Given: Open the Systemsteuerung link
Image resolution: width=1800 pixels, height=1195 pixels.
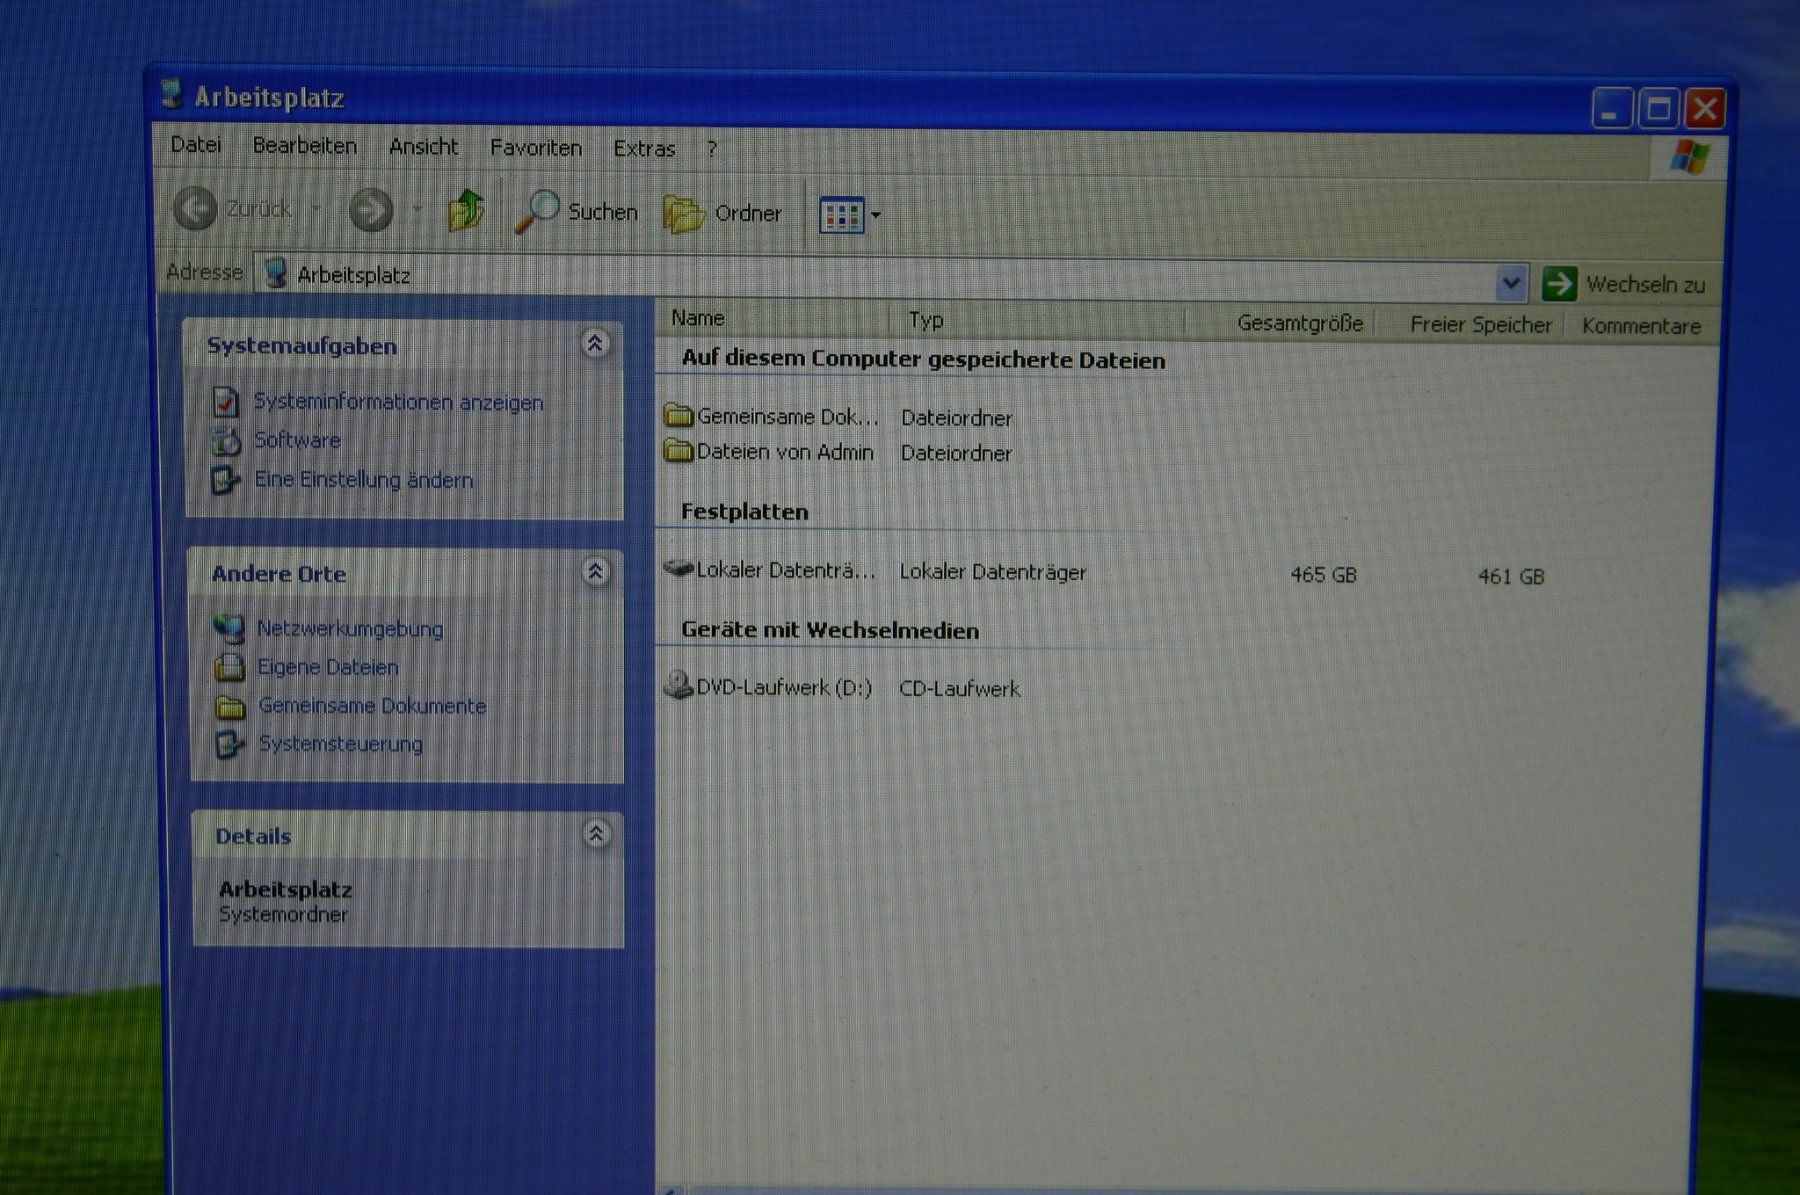Looking at the screenshot, I should pyautogui.click(x=341, y=744).
